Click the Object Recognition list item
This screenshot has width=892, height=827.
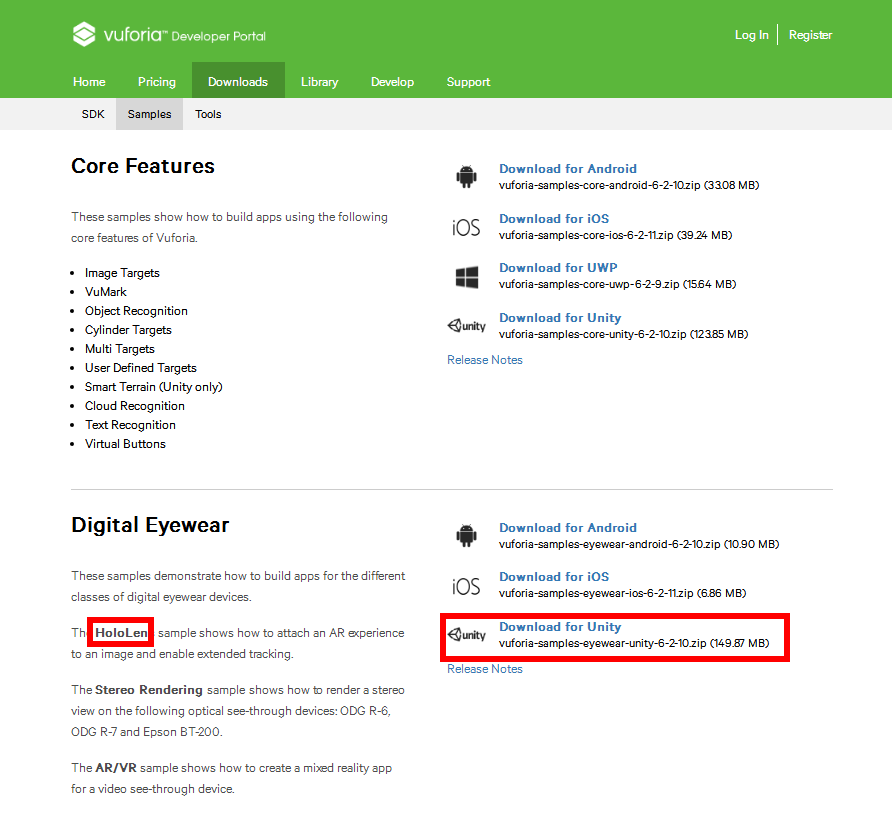(136, 311)
